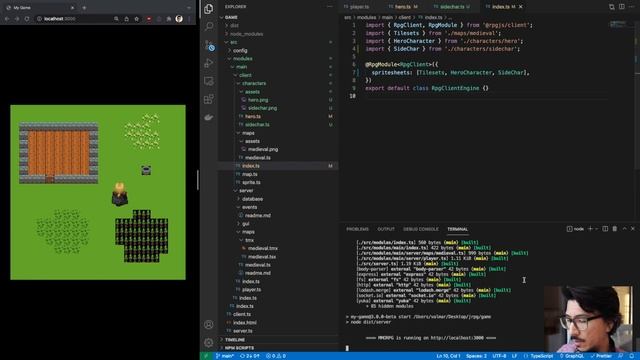Image resolution: width=640 pixels, height=360 pixels.
Task: Open Run and Debug view
Action: coord(209,63)
